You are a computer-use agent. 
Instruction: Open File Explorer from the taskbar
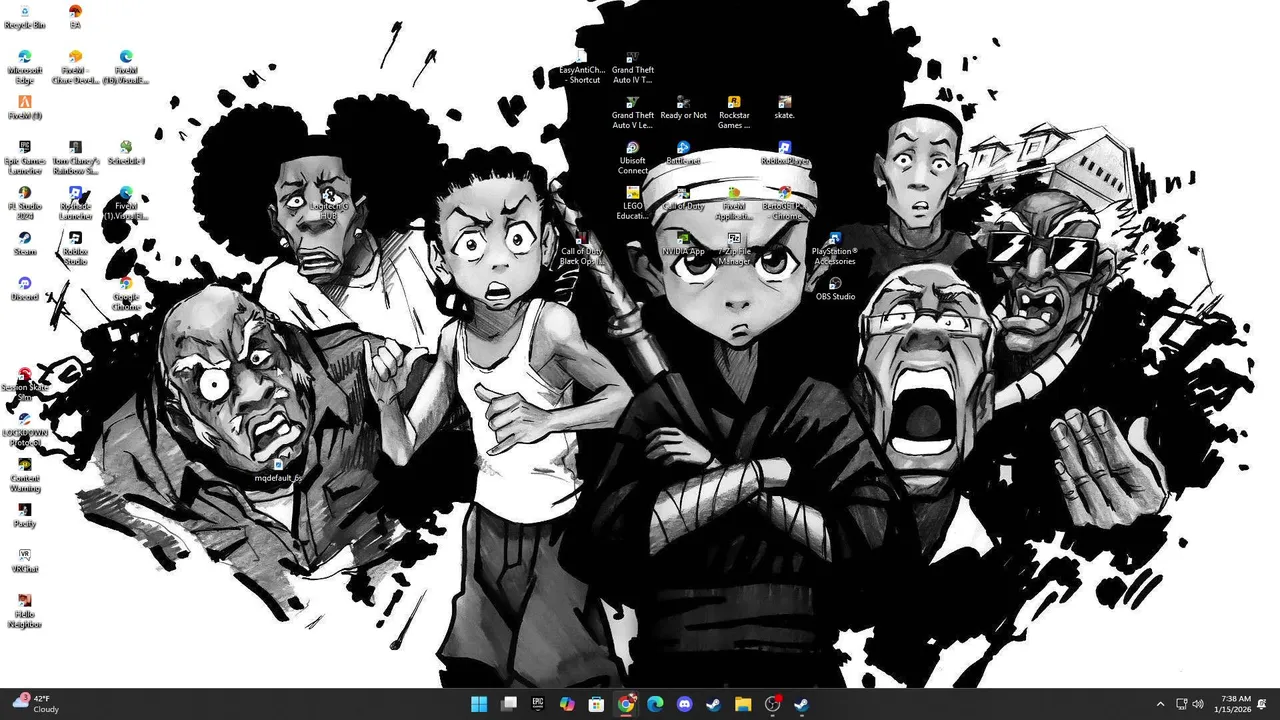coord(743,704)
